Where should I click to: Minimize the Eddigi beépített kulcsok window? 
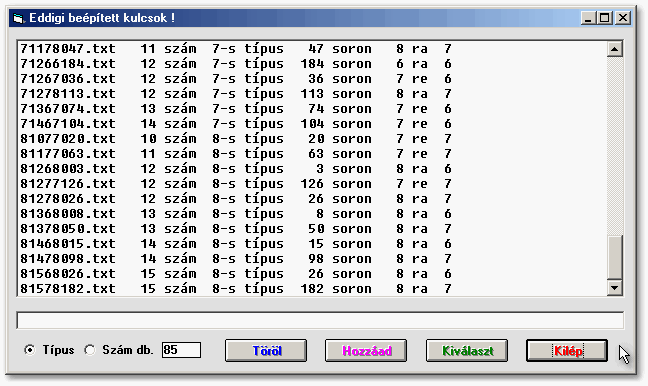(x=588, y=18)
